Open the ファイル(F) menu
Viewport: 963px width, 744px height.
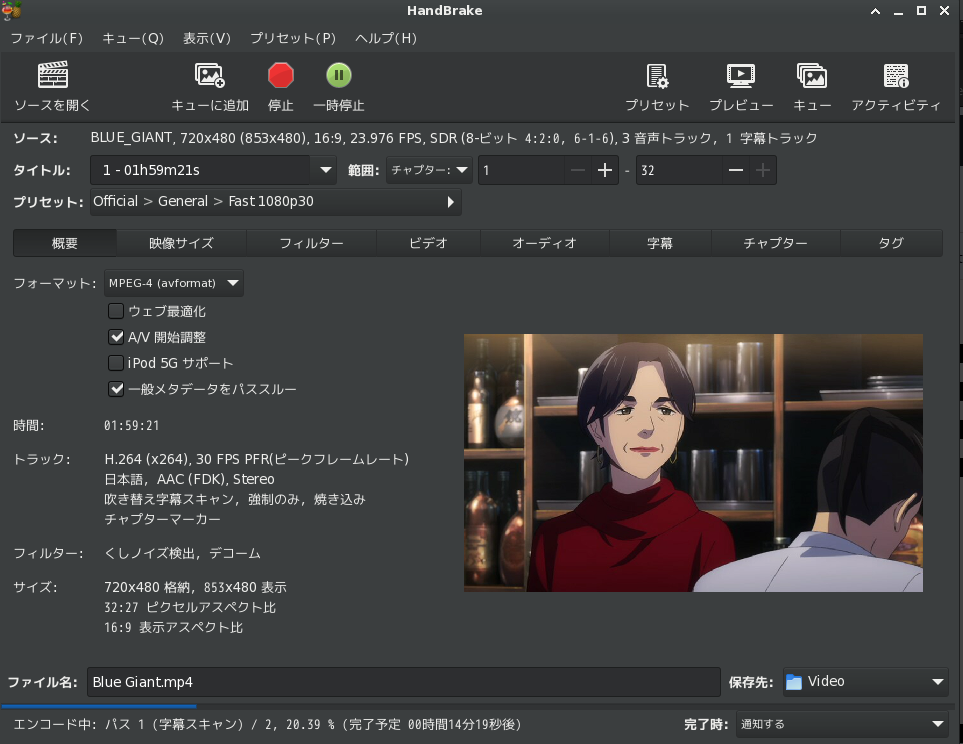pyautogui.click(x=47, y=38)
